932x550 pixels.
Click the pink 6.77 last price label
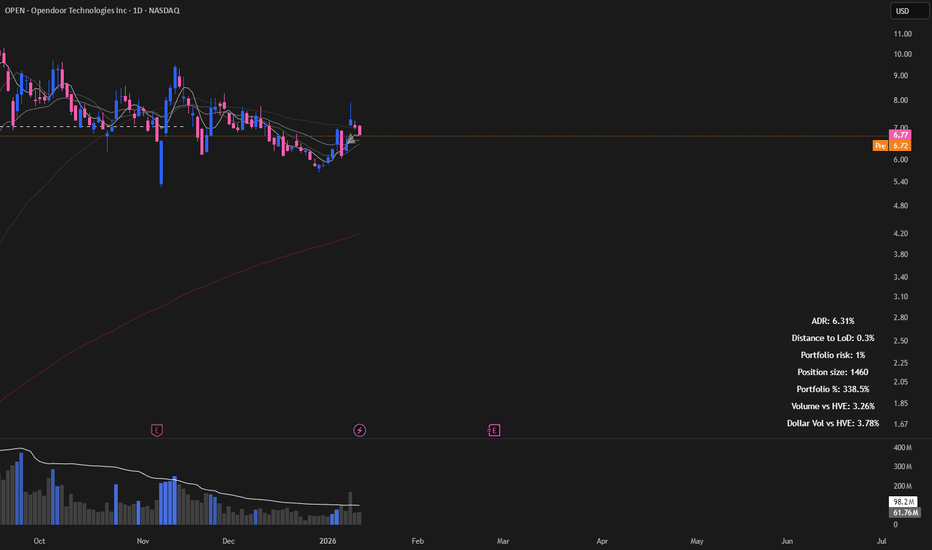click(x=900, y=135)
